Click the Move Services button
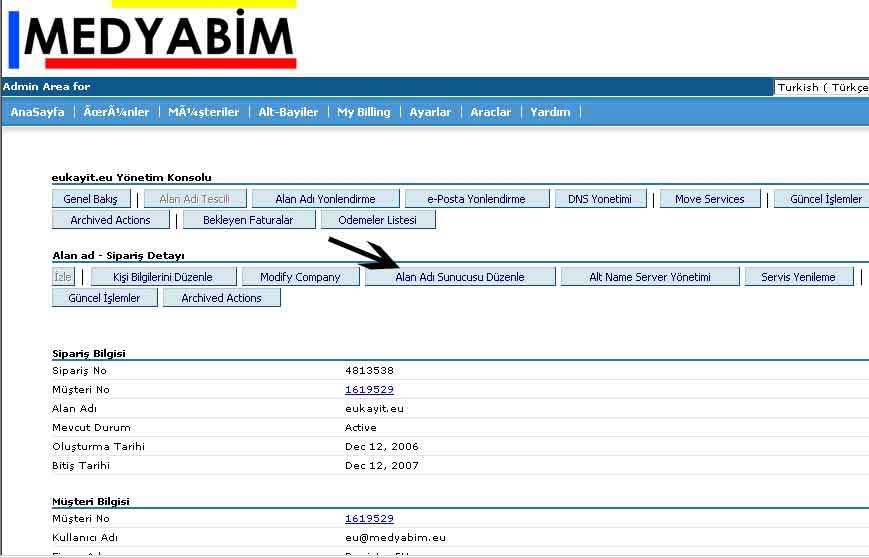Screen dimensions: 869x558 (709, 199)
